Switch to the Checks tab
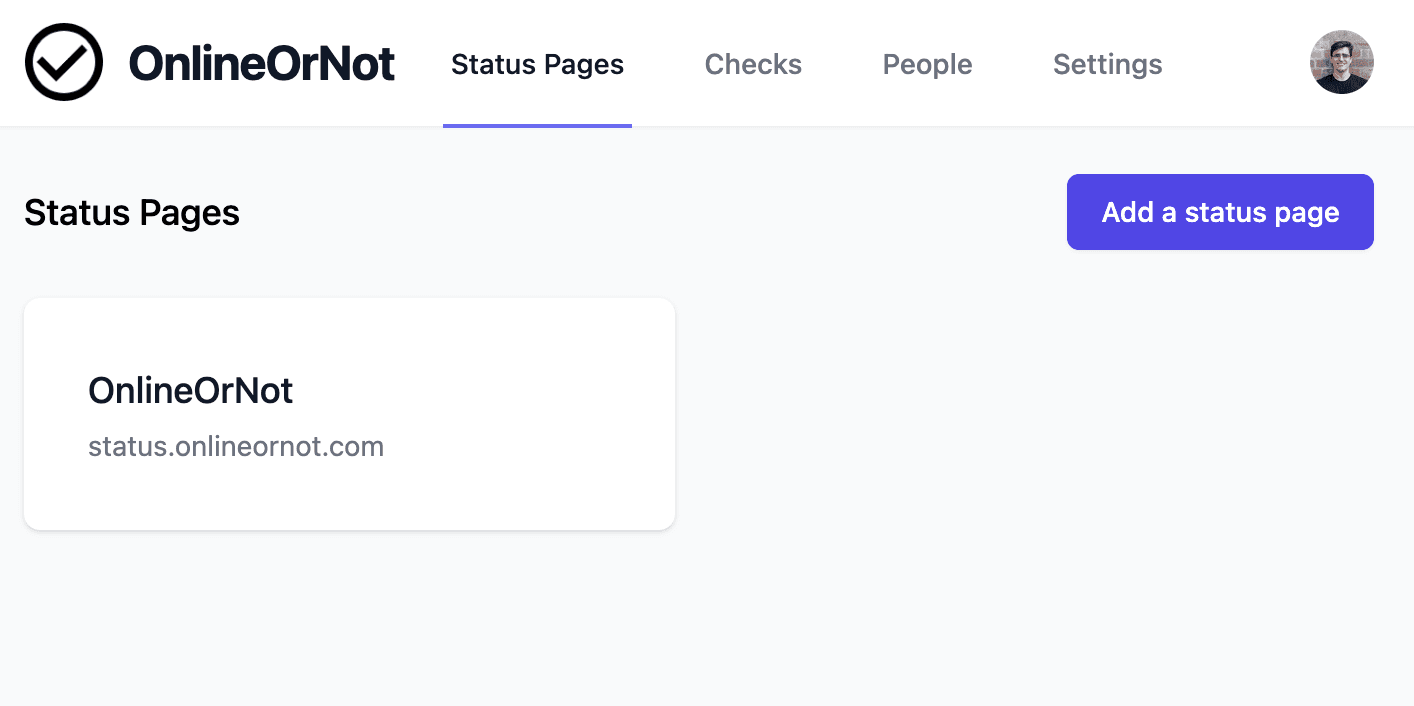 coord(753,64)
